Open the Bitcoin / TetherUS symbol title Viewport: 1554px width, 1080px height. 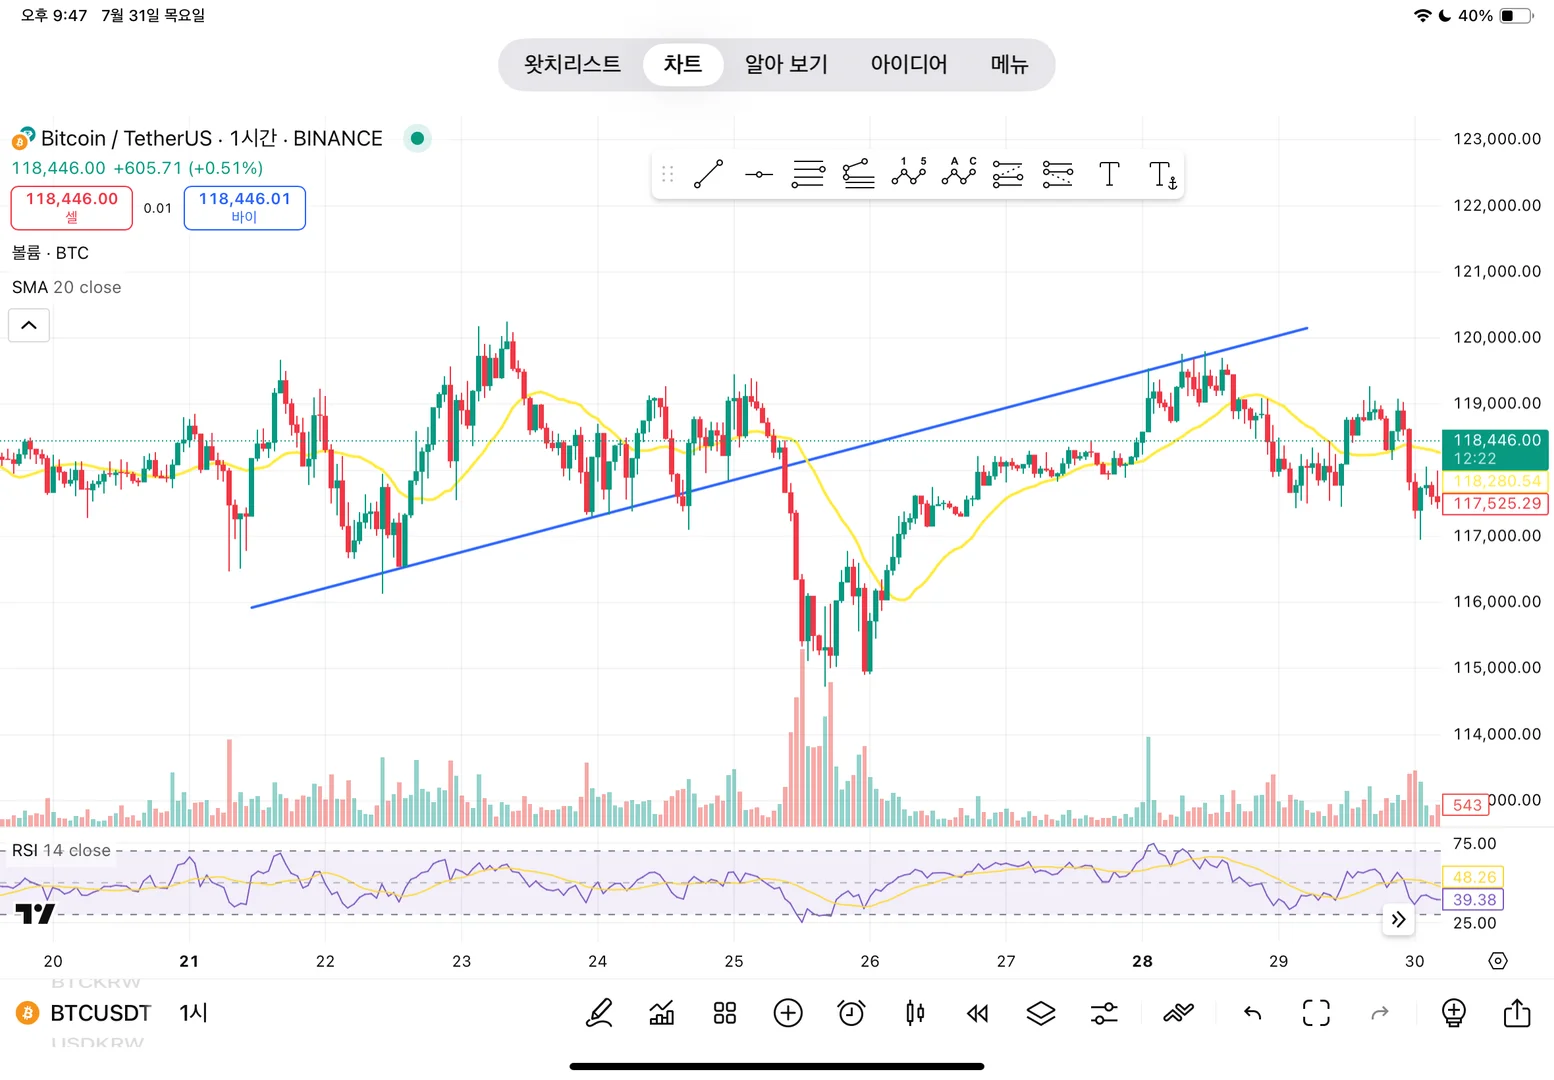[212, 138]
